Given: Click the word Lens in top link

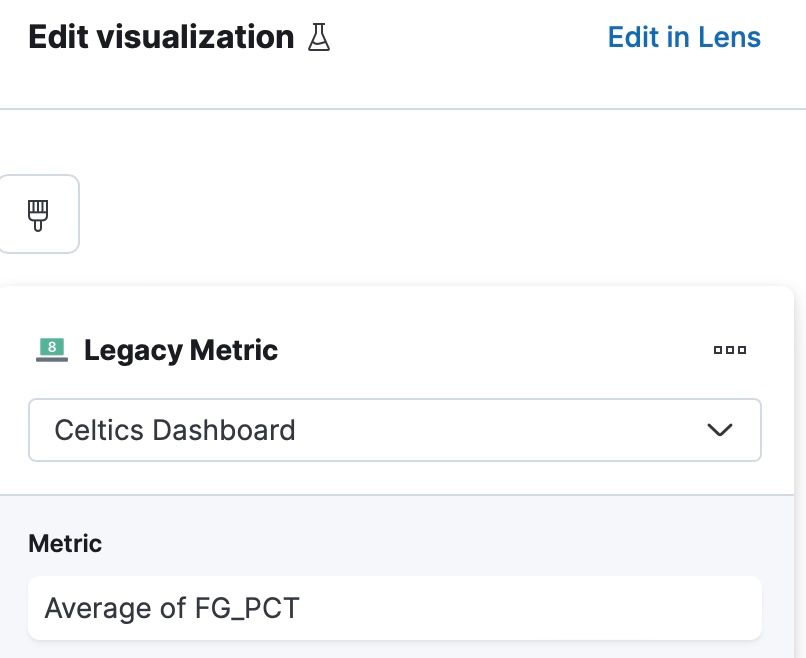Looking at the screenshot, I should [727, 38].
